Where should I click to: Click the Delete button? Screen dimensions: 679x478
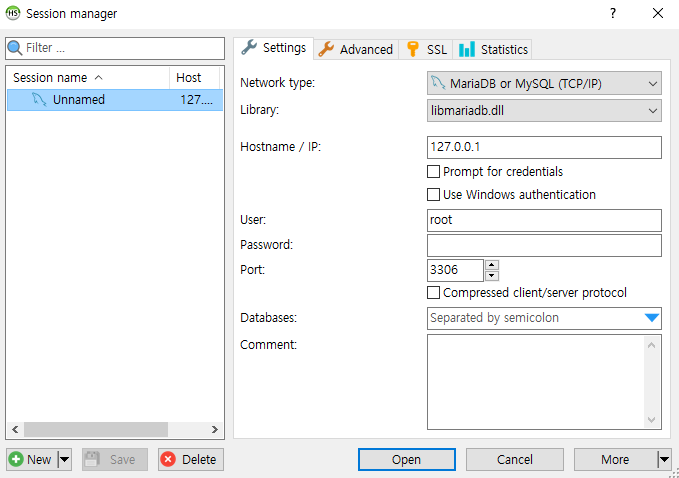tap(191, 459)
